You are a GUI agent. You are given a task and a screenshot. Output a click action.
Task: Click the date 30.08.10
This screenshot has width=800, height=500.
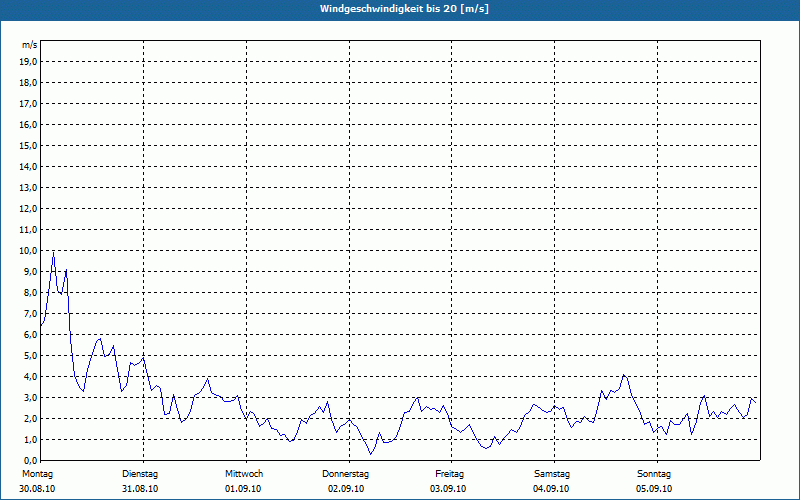pyautogui.click(x=37, y=489)
